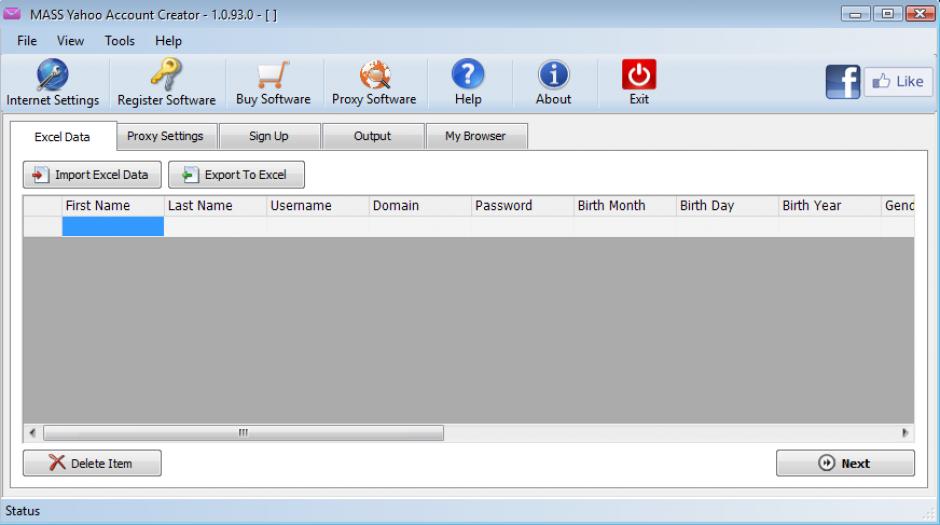Click Import Excel Data button

coord(92,174)
